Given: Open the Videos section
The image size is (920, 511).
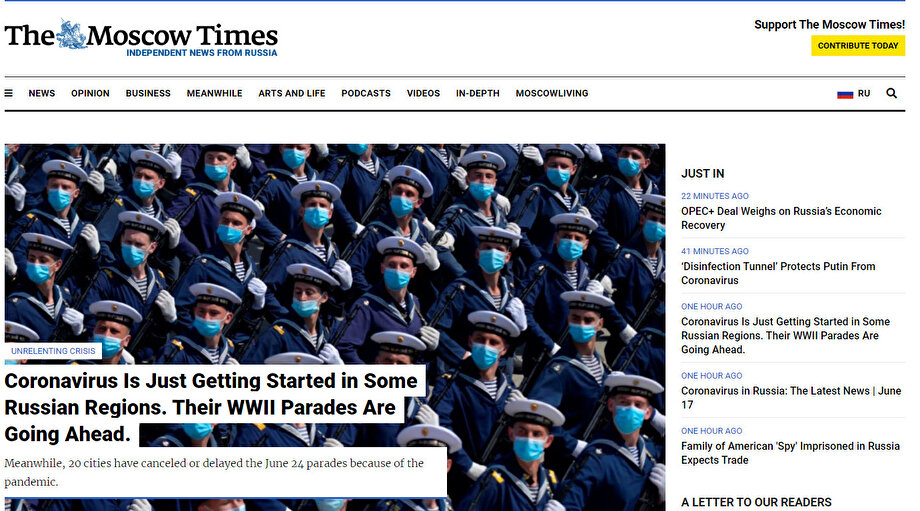Looking at the screenshot, I should [x=423, y=94].
